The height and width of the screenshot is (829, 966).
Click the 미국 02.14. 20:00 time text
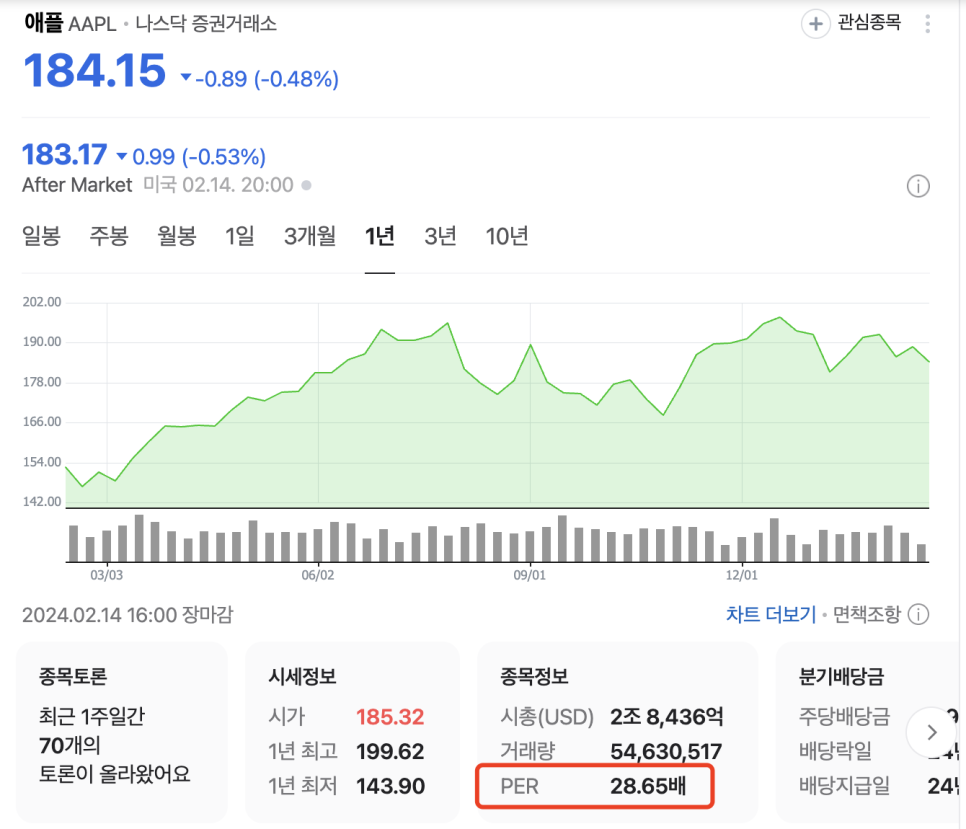pyautogui.click(x=218, y=185)
